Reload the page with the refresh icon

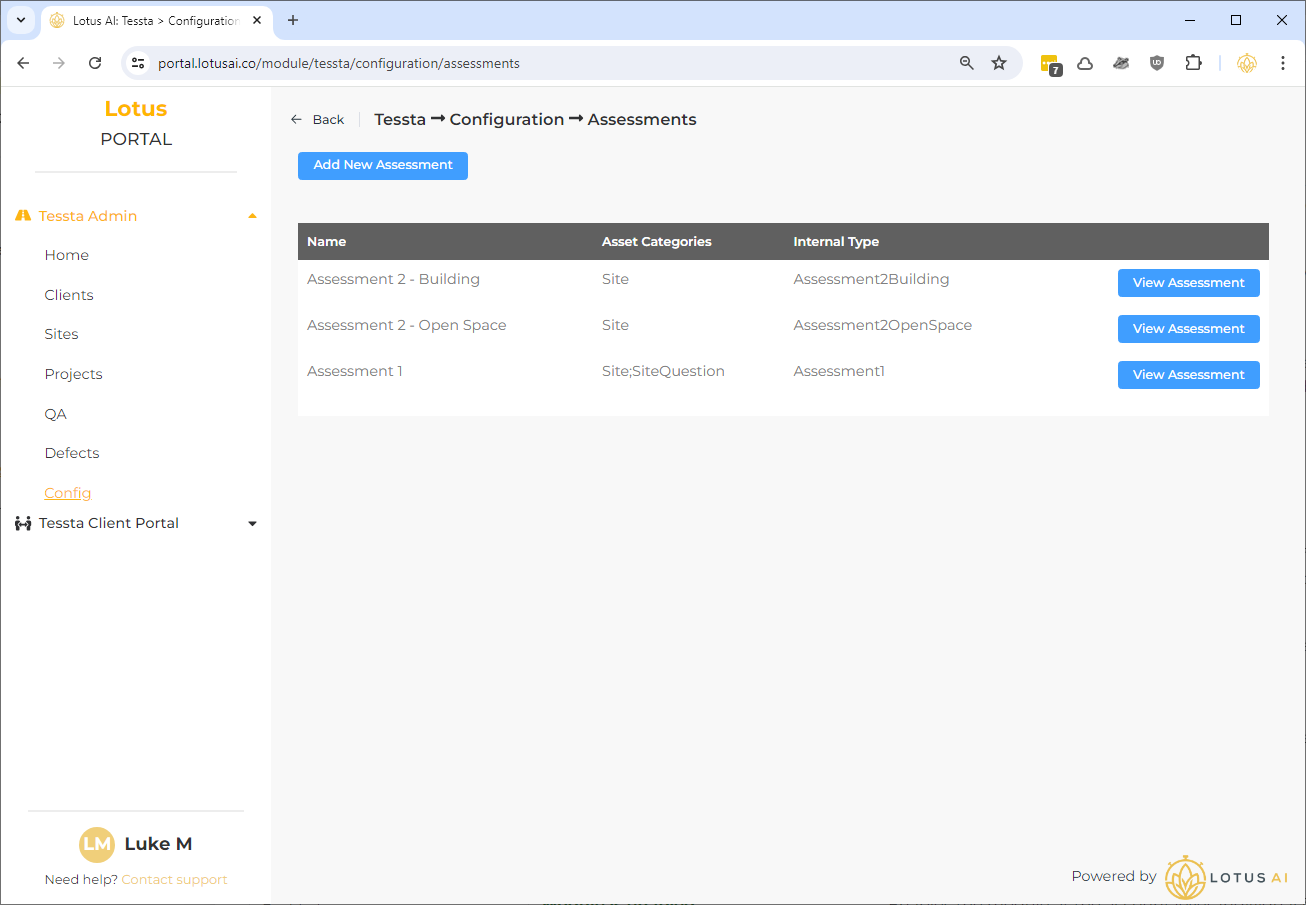(x=95, y=63)
